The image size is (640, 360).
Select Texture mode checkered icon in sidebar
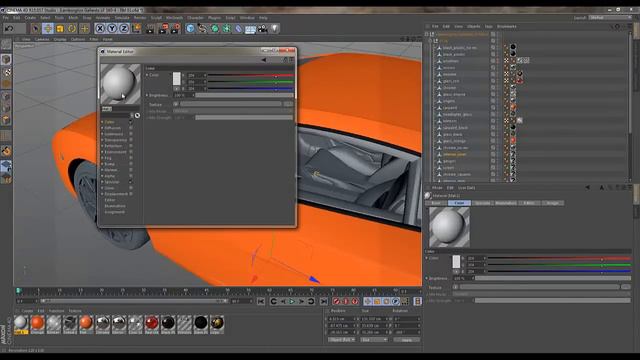click(x=6, y=72)
